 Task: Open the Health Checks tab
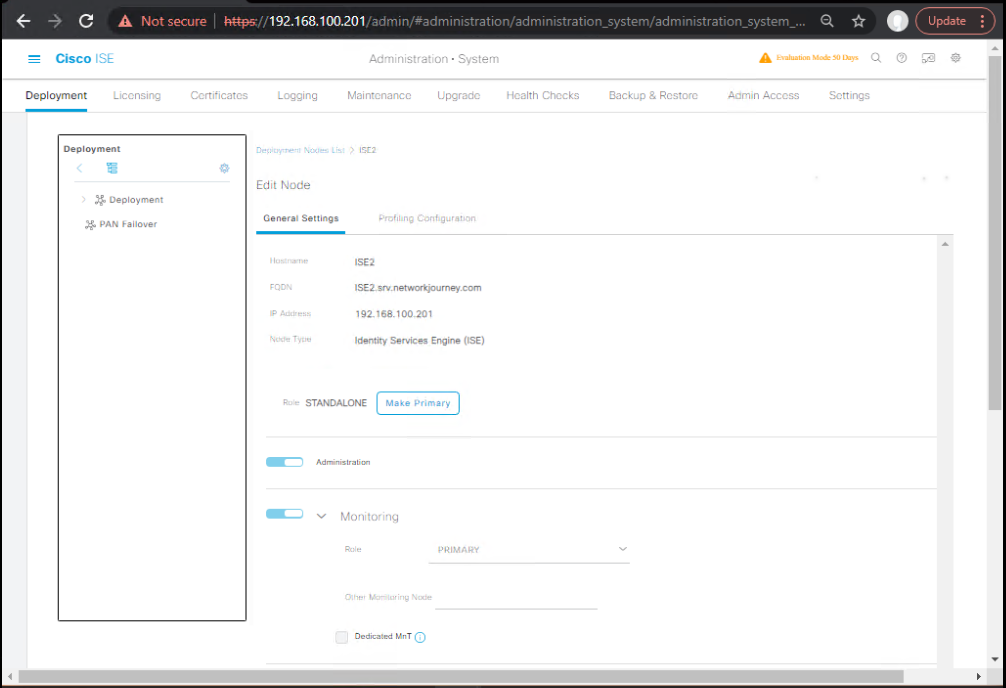tap(543, 96)
